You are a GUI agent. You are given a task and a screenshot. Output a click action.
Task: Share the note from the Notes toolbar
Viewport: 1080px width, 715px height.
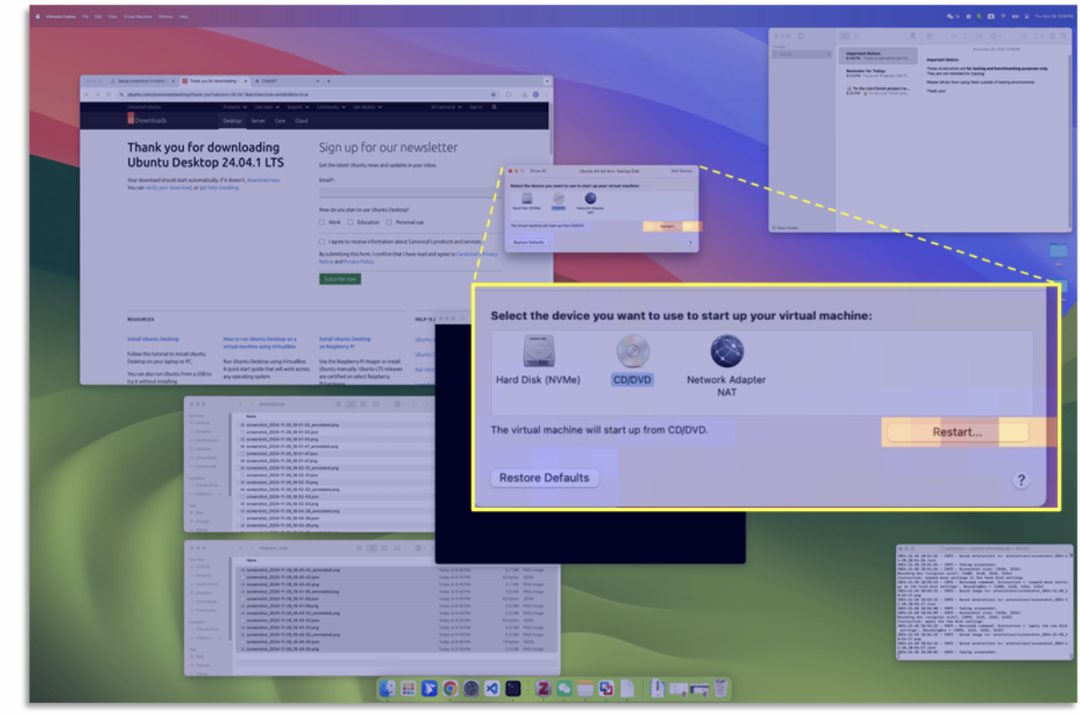coord(1052,36)
